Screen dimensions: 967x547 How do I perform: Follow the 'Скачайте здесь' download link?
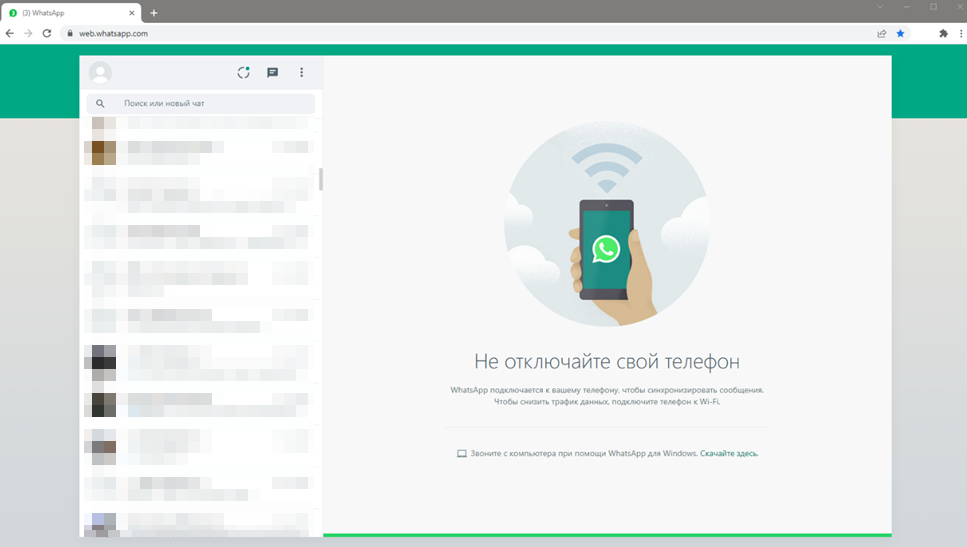click(729, 453)
